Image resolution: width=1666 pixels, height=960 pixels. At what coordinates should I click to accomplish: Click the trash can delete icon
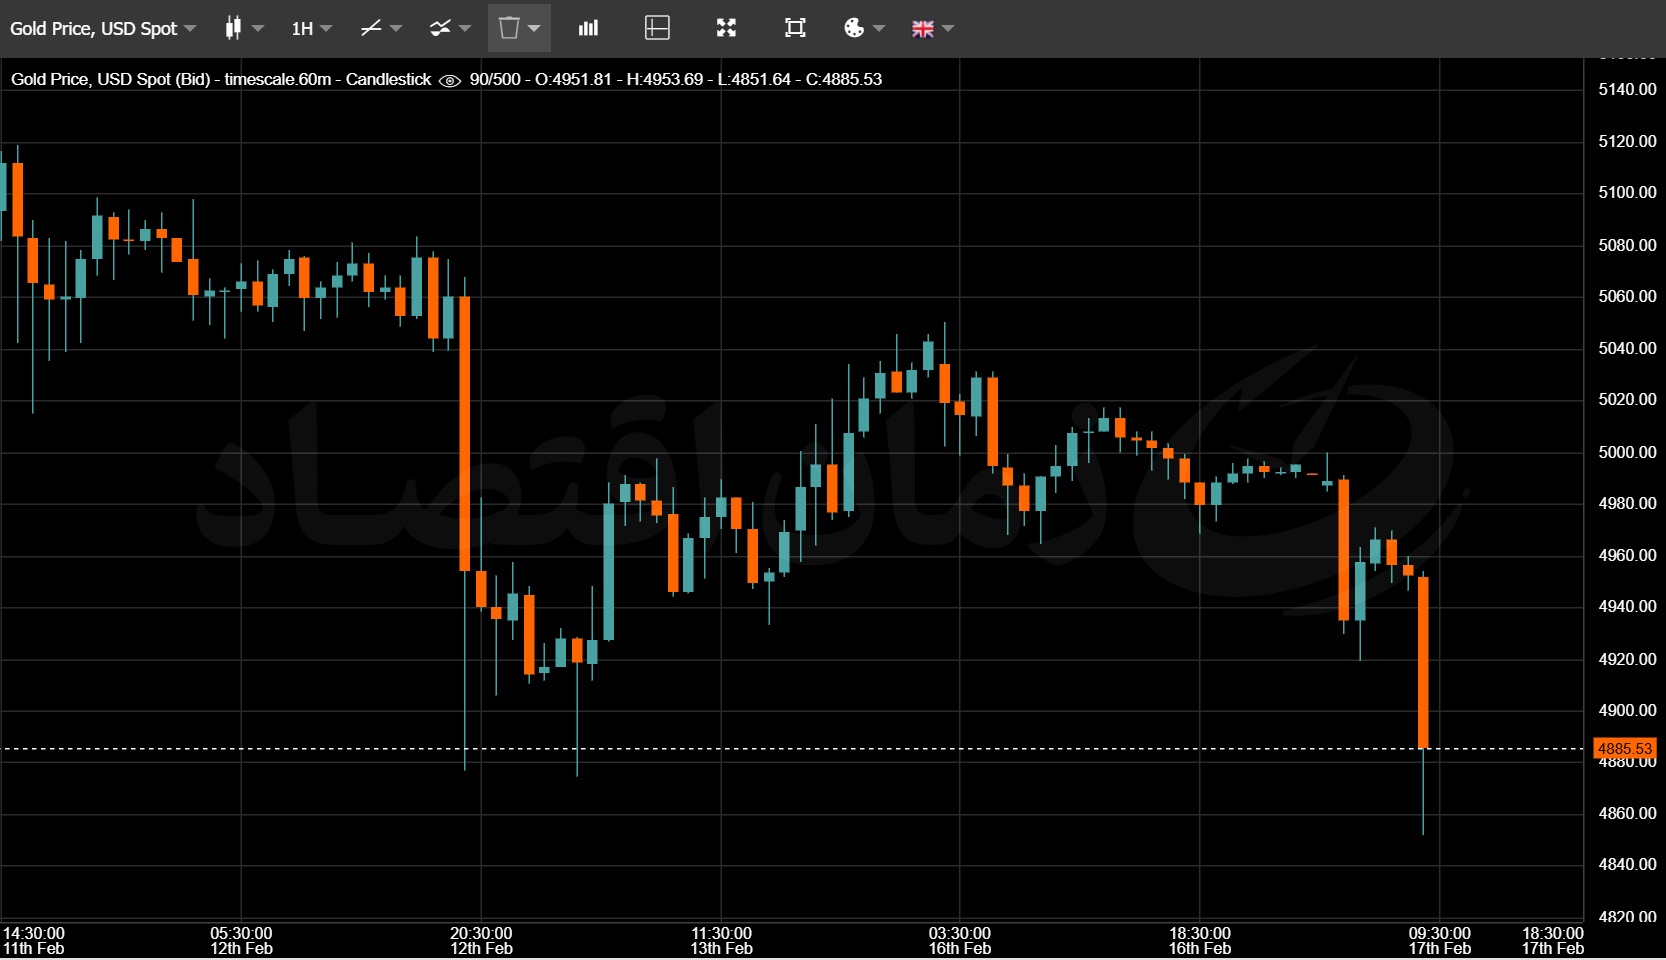click(x=509, y=28)
